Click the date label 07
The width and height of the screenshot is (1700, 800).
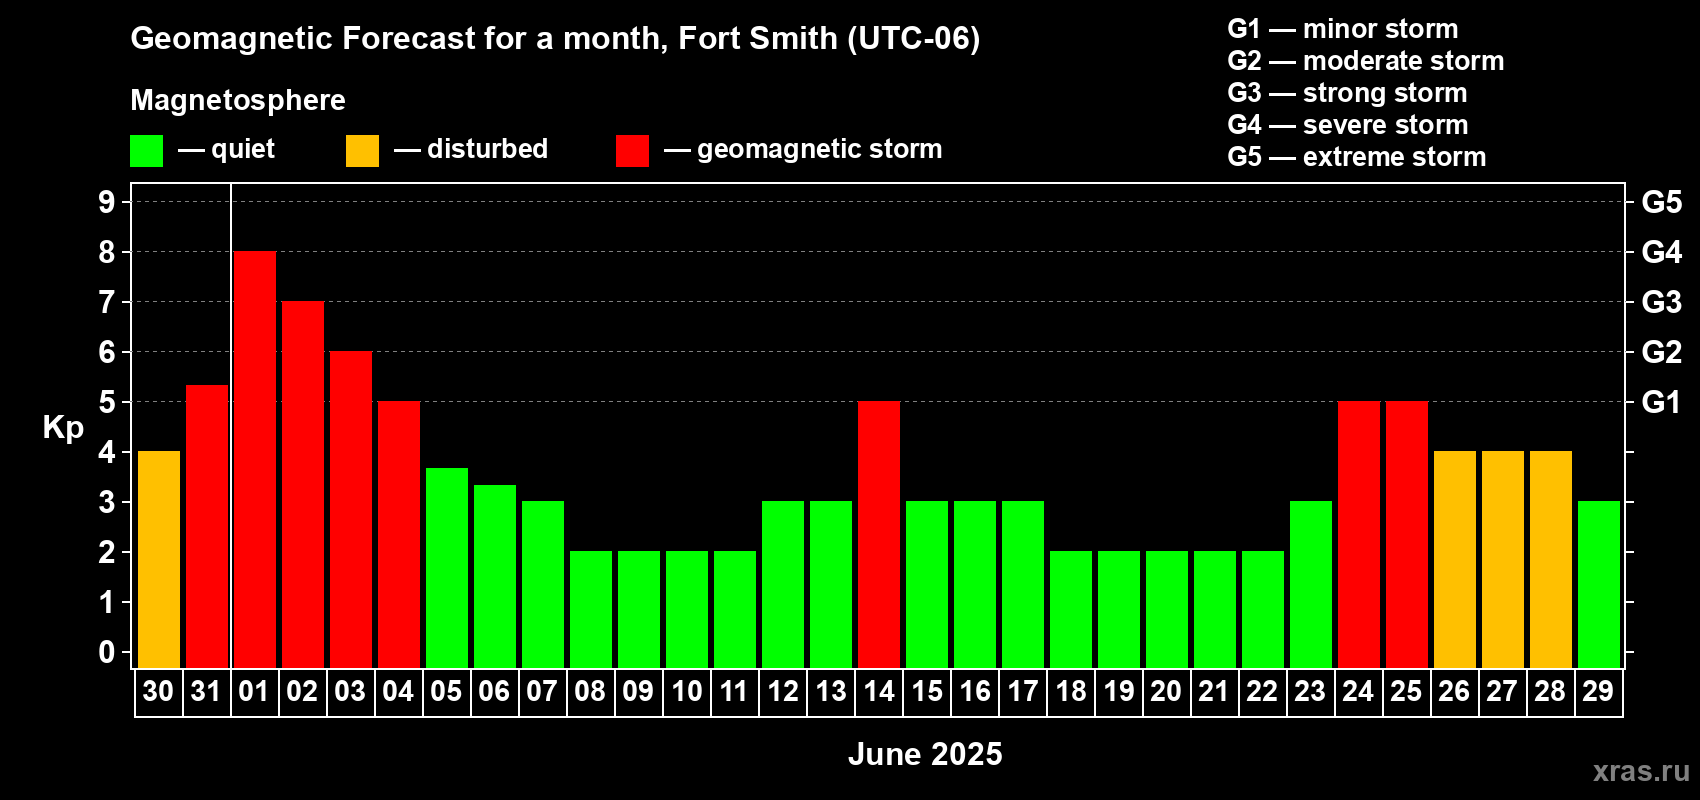point(542,691)
